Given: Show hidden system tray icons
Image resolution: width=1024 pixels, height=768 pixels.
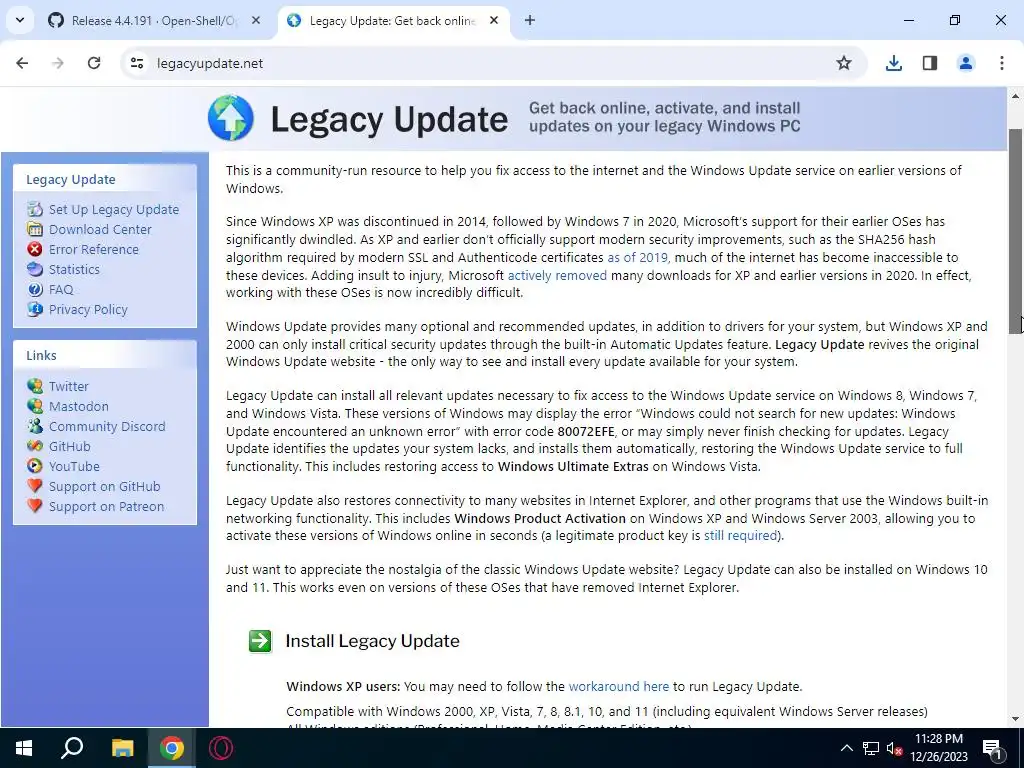Looking at the screenshot, I should [846, 748].
